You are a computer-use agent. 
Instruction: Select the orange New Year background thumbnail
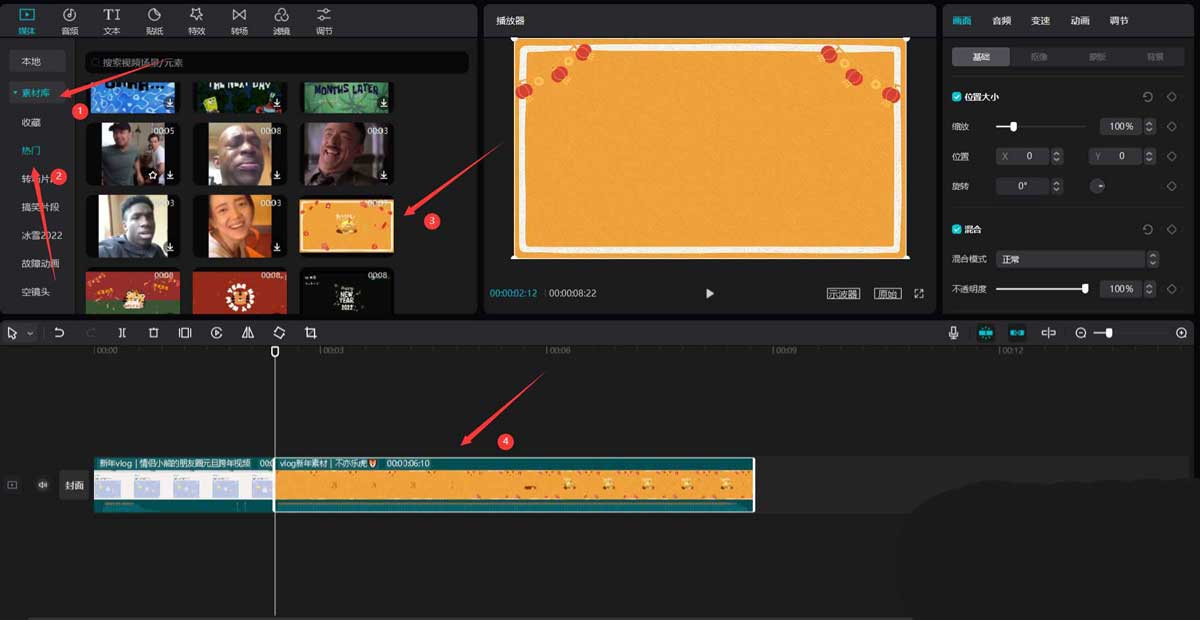point(347,226)
